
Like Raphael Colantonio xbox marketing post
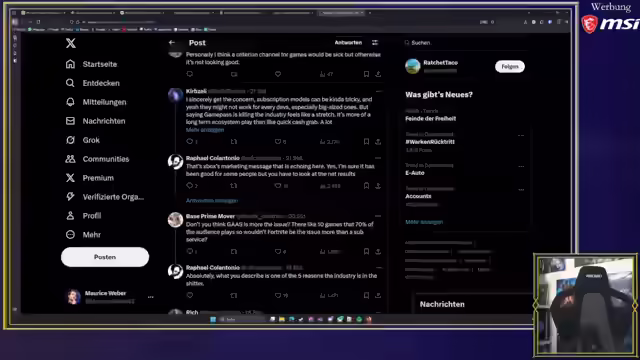[278, 186]
